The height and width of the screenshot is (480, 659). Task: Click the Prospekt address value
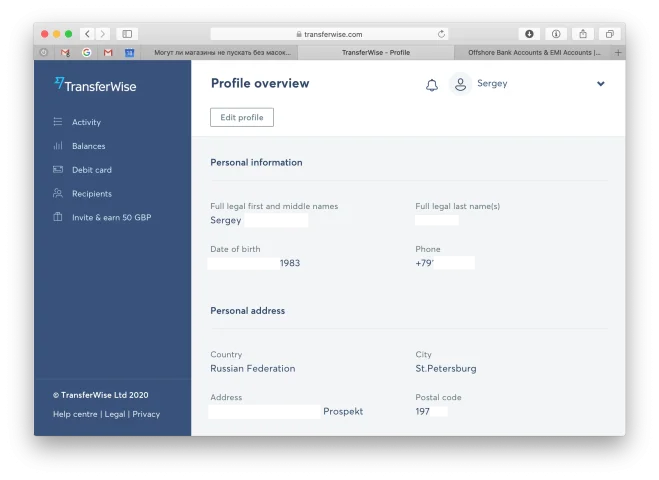(343, 411)
